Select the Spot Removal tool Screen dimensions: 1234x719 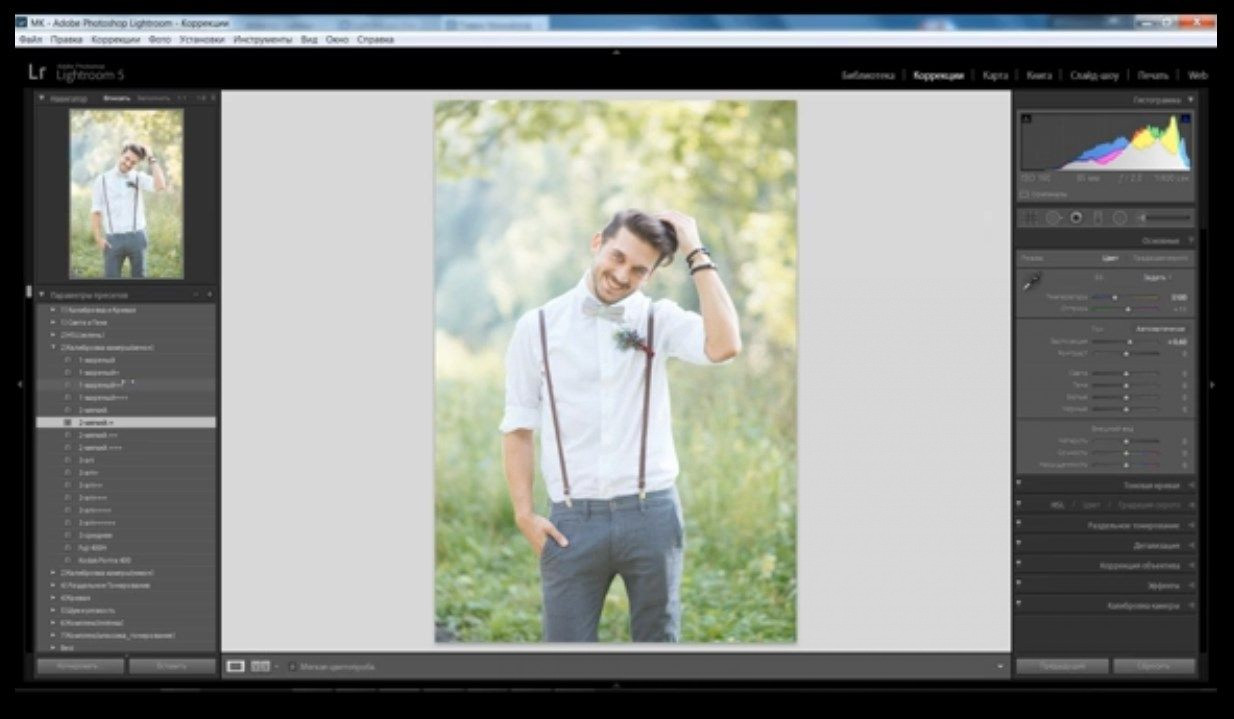coord(1053,217)
